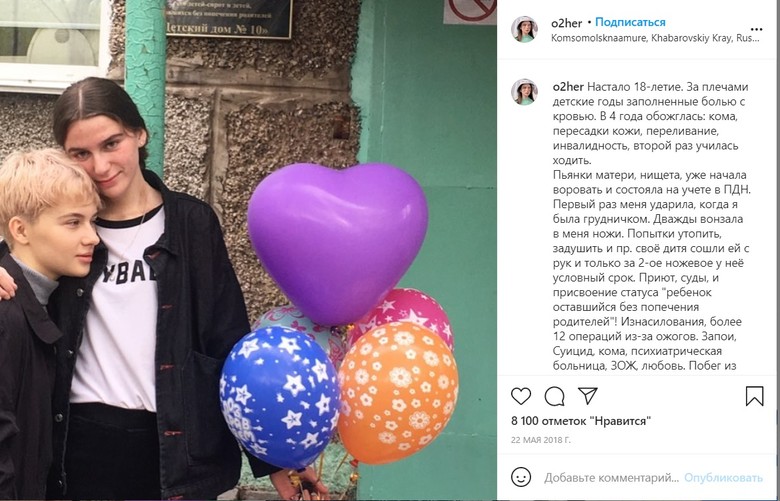
Task: View the 8 100 likes list
Action: [581, 421]
